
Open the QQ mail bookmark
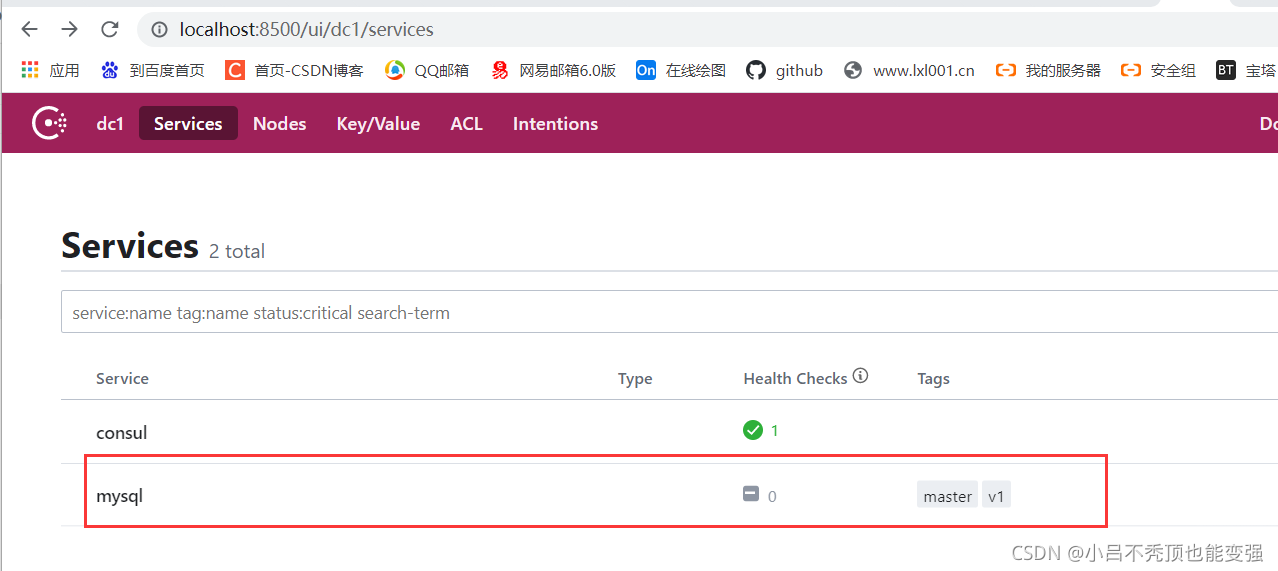coord(427,70)
